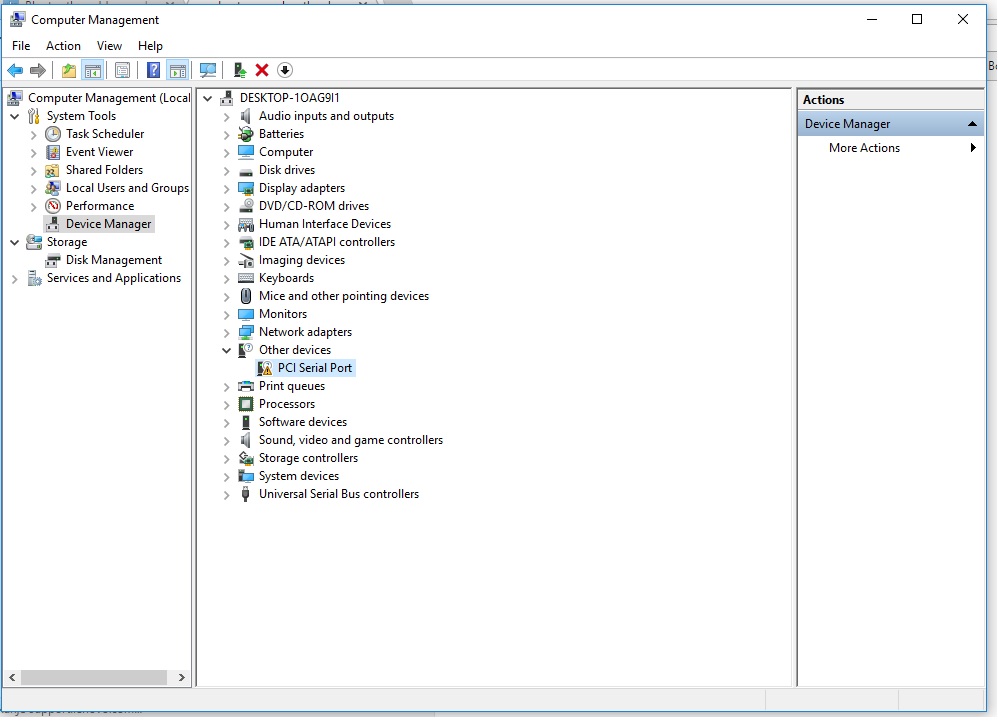Toggle Show/Hide Action Pane button
The height and width of the screenshot is (724, 998).
(177, 70)
